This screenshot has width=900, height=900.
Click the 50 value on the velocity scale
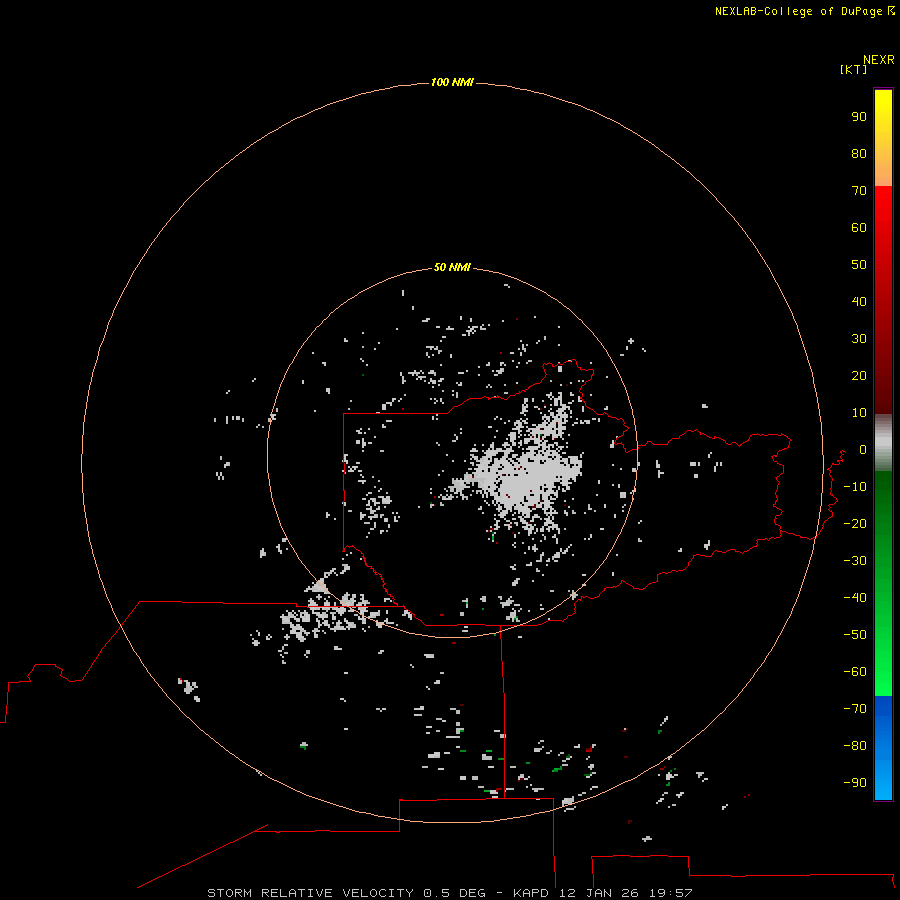859,265
